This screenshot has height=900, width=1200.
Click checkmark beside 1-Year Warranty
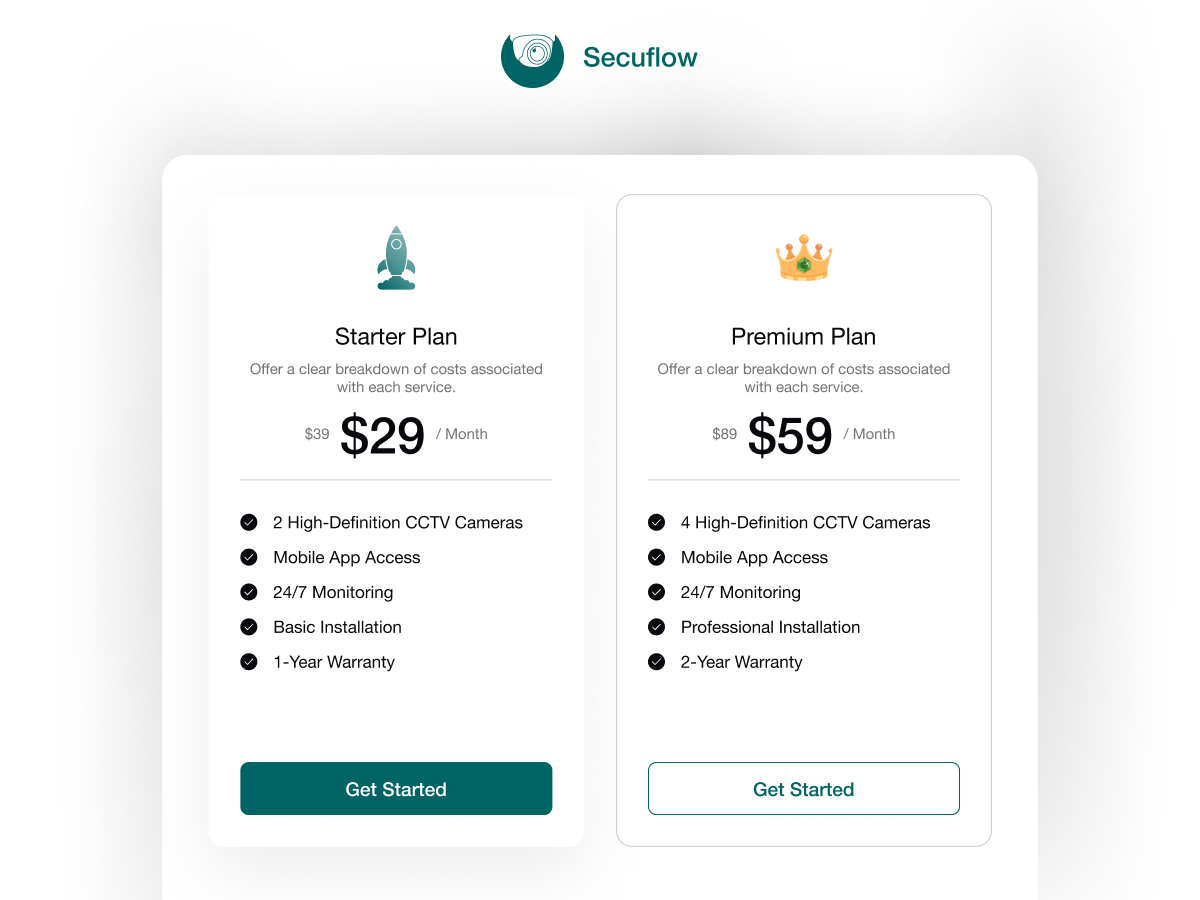(249, 662)
